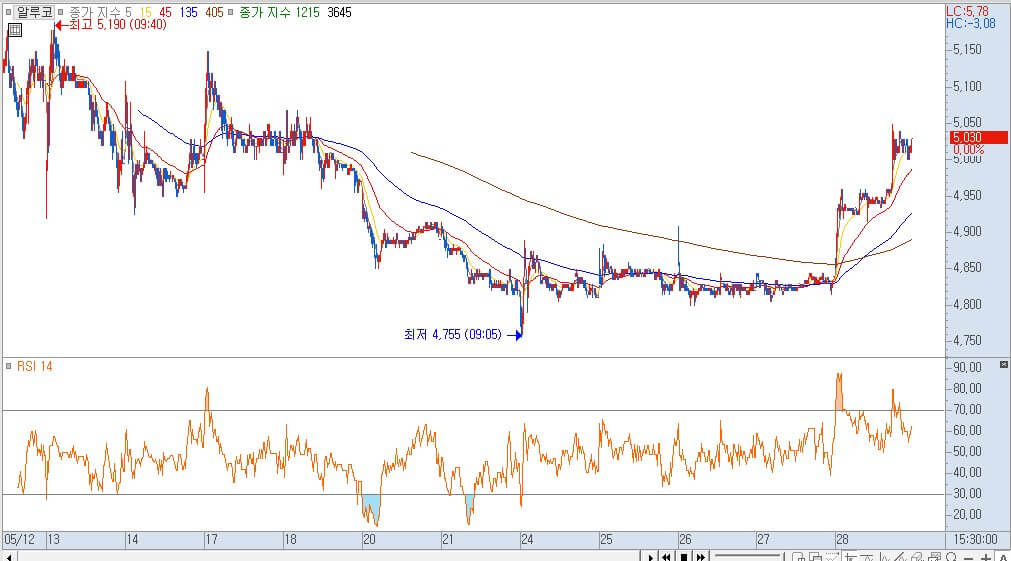Select the RSI 14 indicator label
This screenshot has width=1011, height=561.
coord(34,366)
